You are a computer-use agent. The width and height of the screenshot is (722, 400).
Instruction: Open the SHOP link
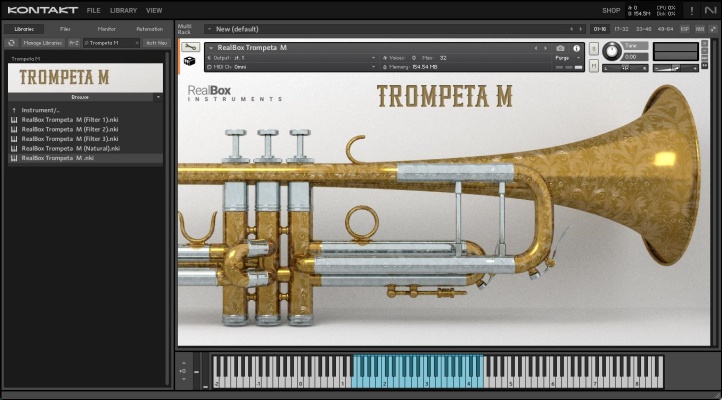(611, 10)
